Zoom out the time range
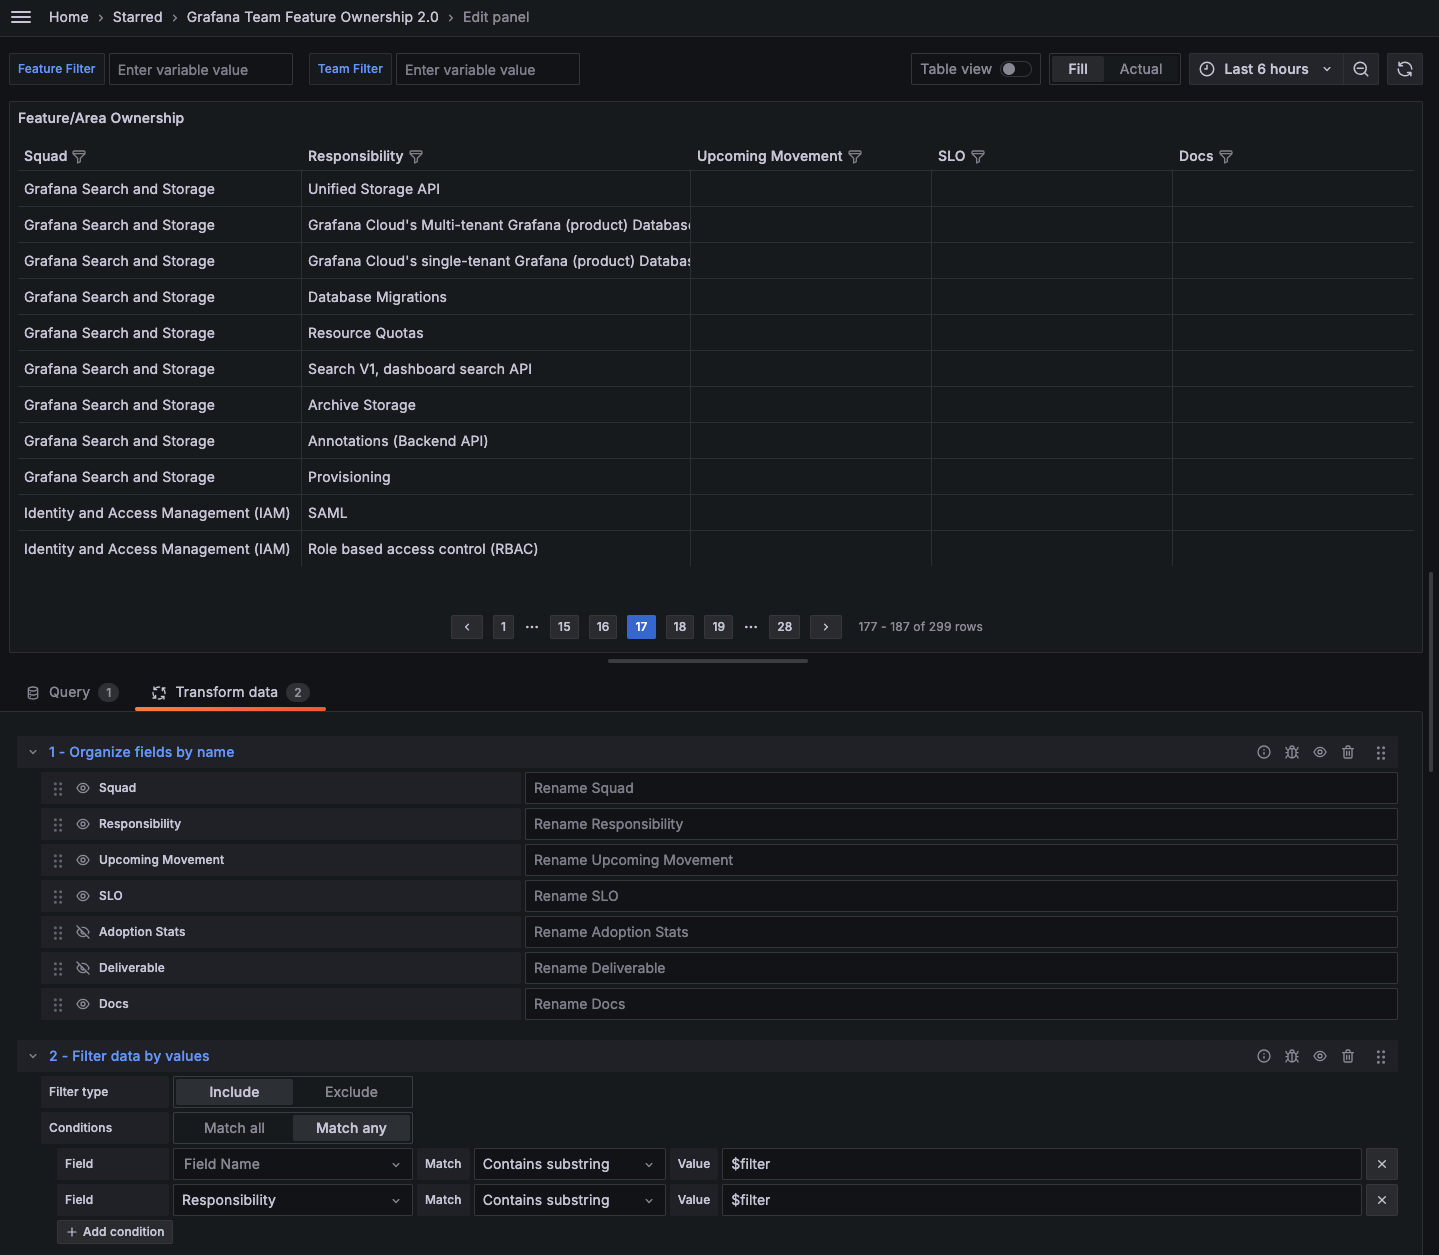Viewport: 1439px width, 1255px height. pyautogui.click(x=1360, y=69)
